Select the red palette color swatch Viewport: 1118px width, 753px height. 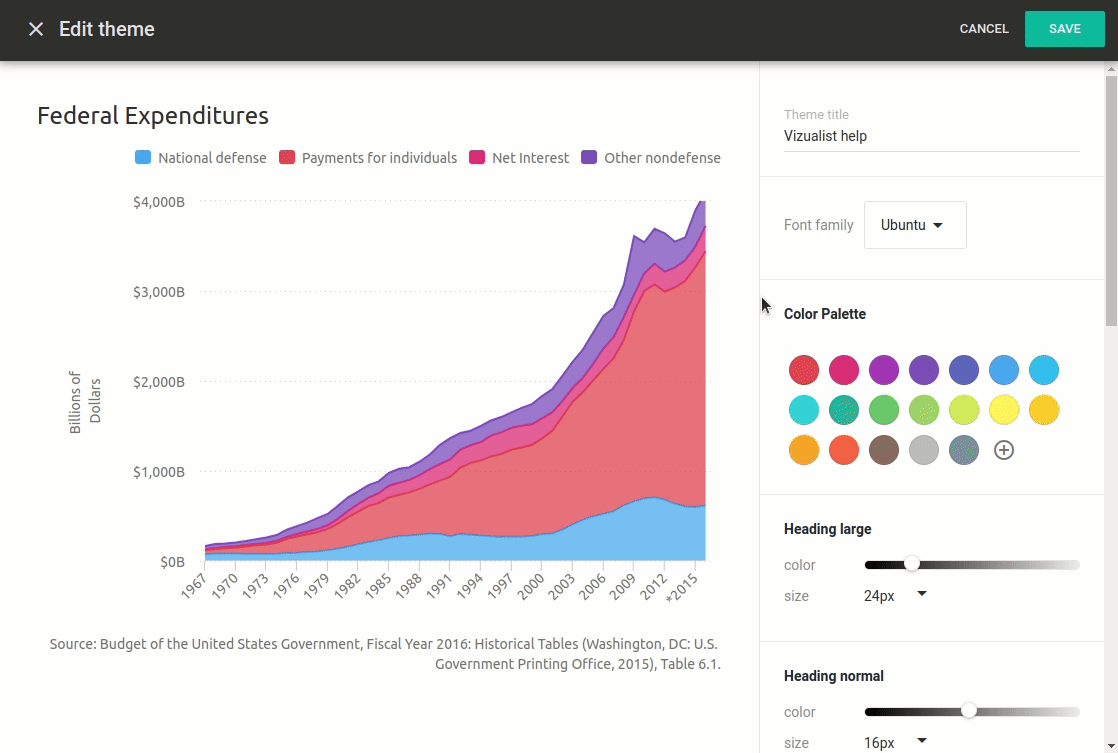point(804,370)
